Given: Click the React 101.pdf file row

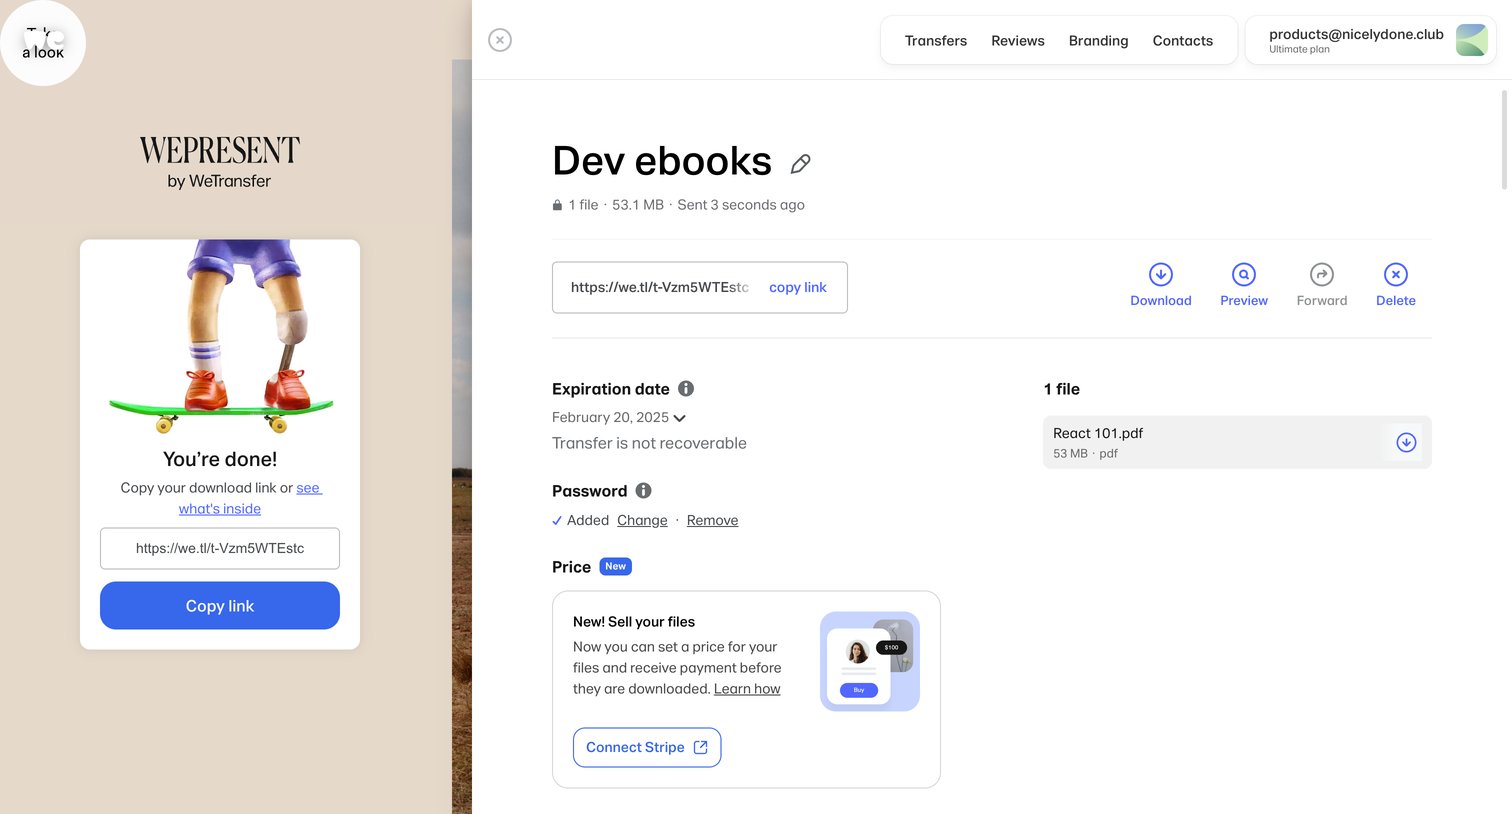Looking at the screenshot, I should click(1237, 442).
